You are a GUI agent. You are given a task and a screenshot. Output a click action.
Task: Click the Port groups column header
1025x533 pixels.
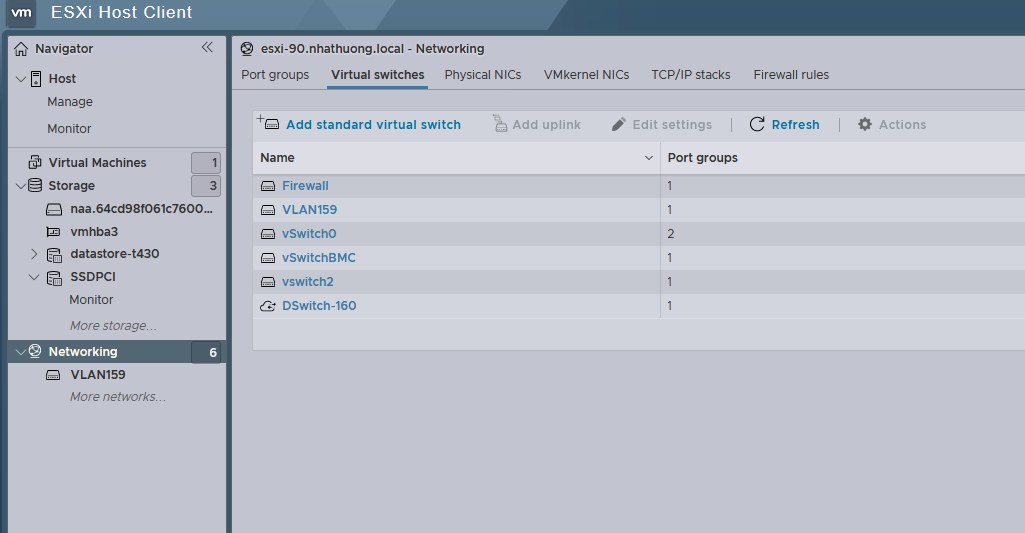coord(703,158)
